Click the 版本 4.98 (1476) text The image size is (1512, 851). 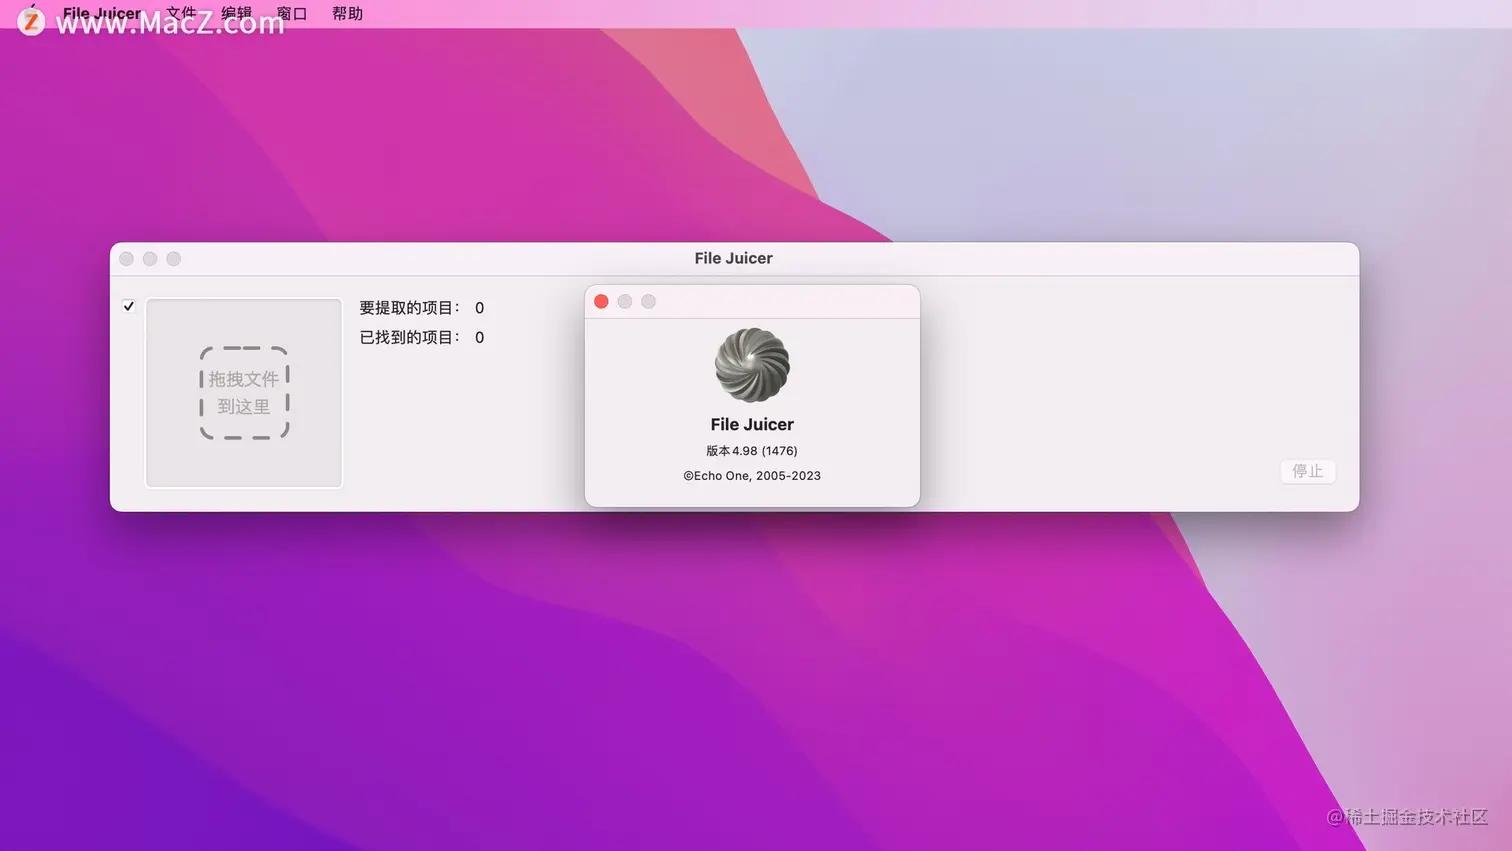752,451
